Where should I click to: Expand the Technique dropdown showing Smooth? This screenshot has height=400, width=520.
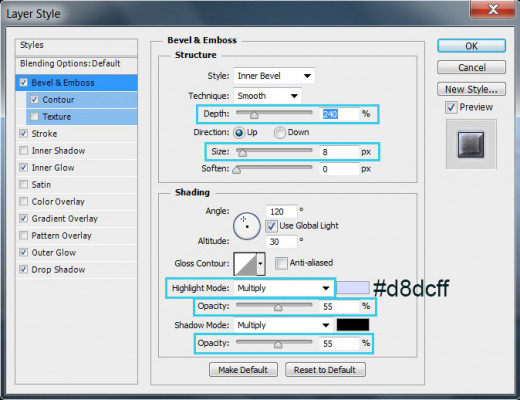268,96
